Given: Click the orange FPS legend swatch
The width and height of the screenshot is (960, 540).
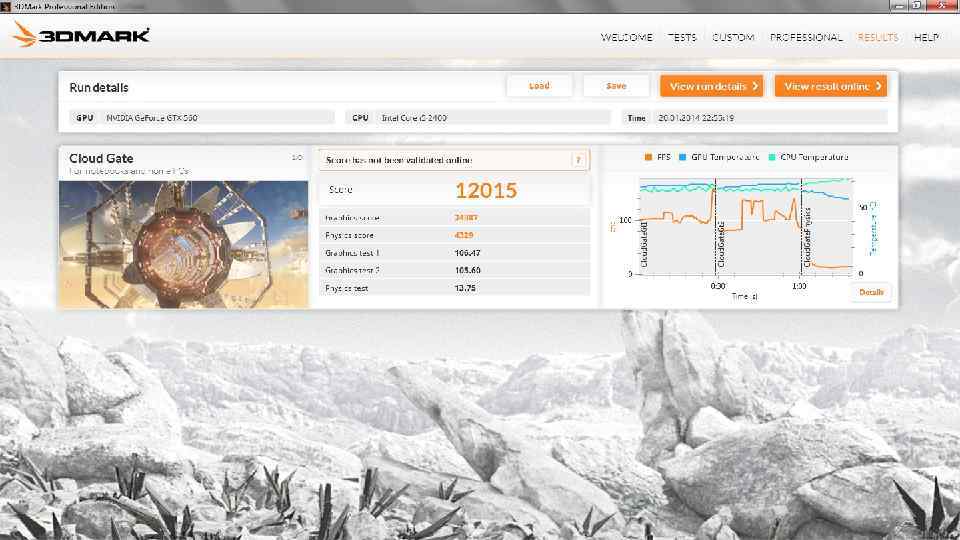Looking at the screenshot, I should (648, 157).
